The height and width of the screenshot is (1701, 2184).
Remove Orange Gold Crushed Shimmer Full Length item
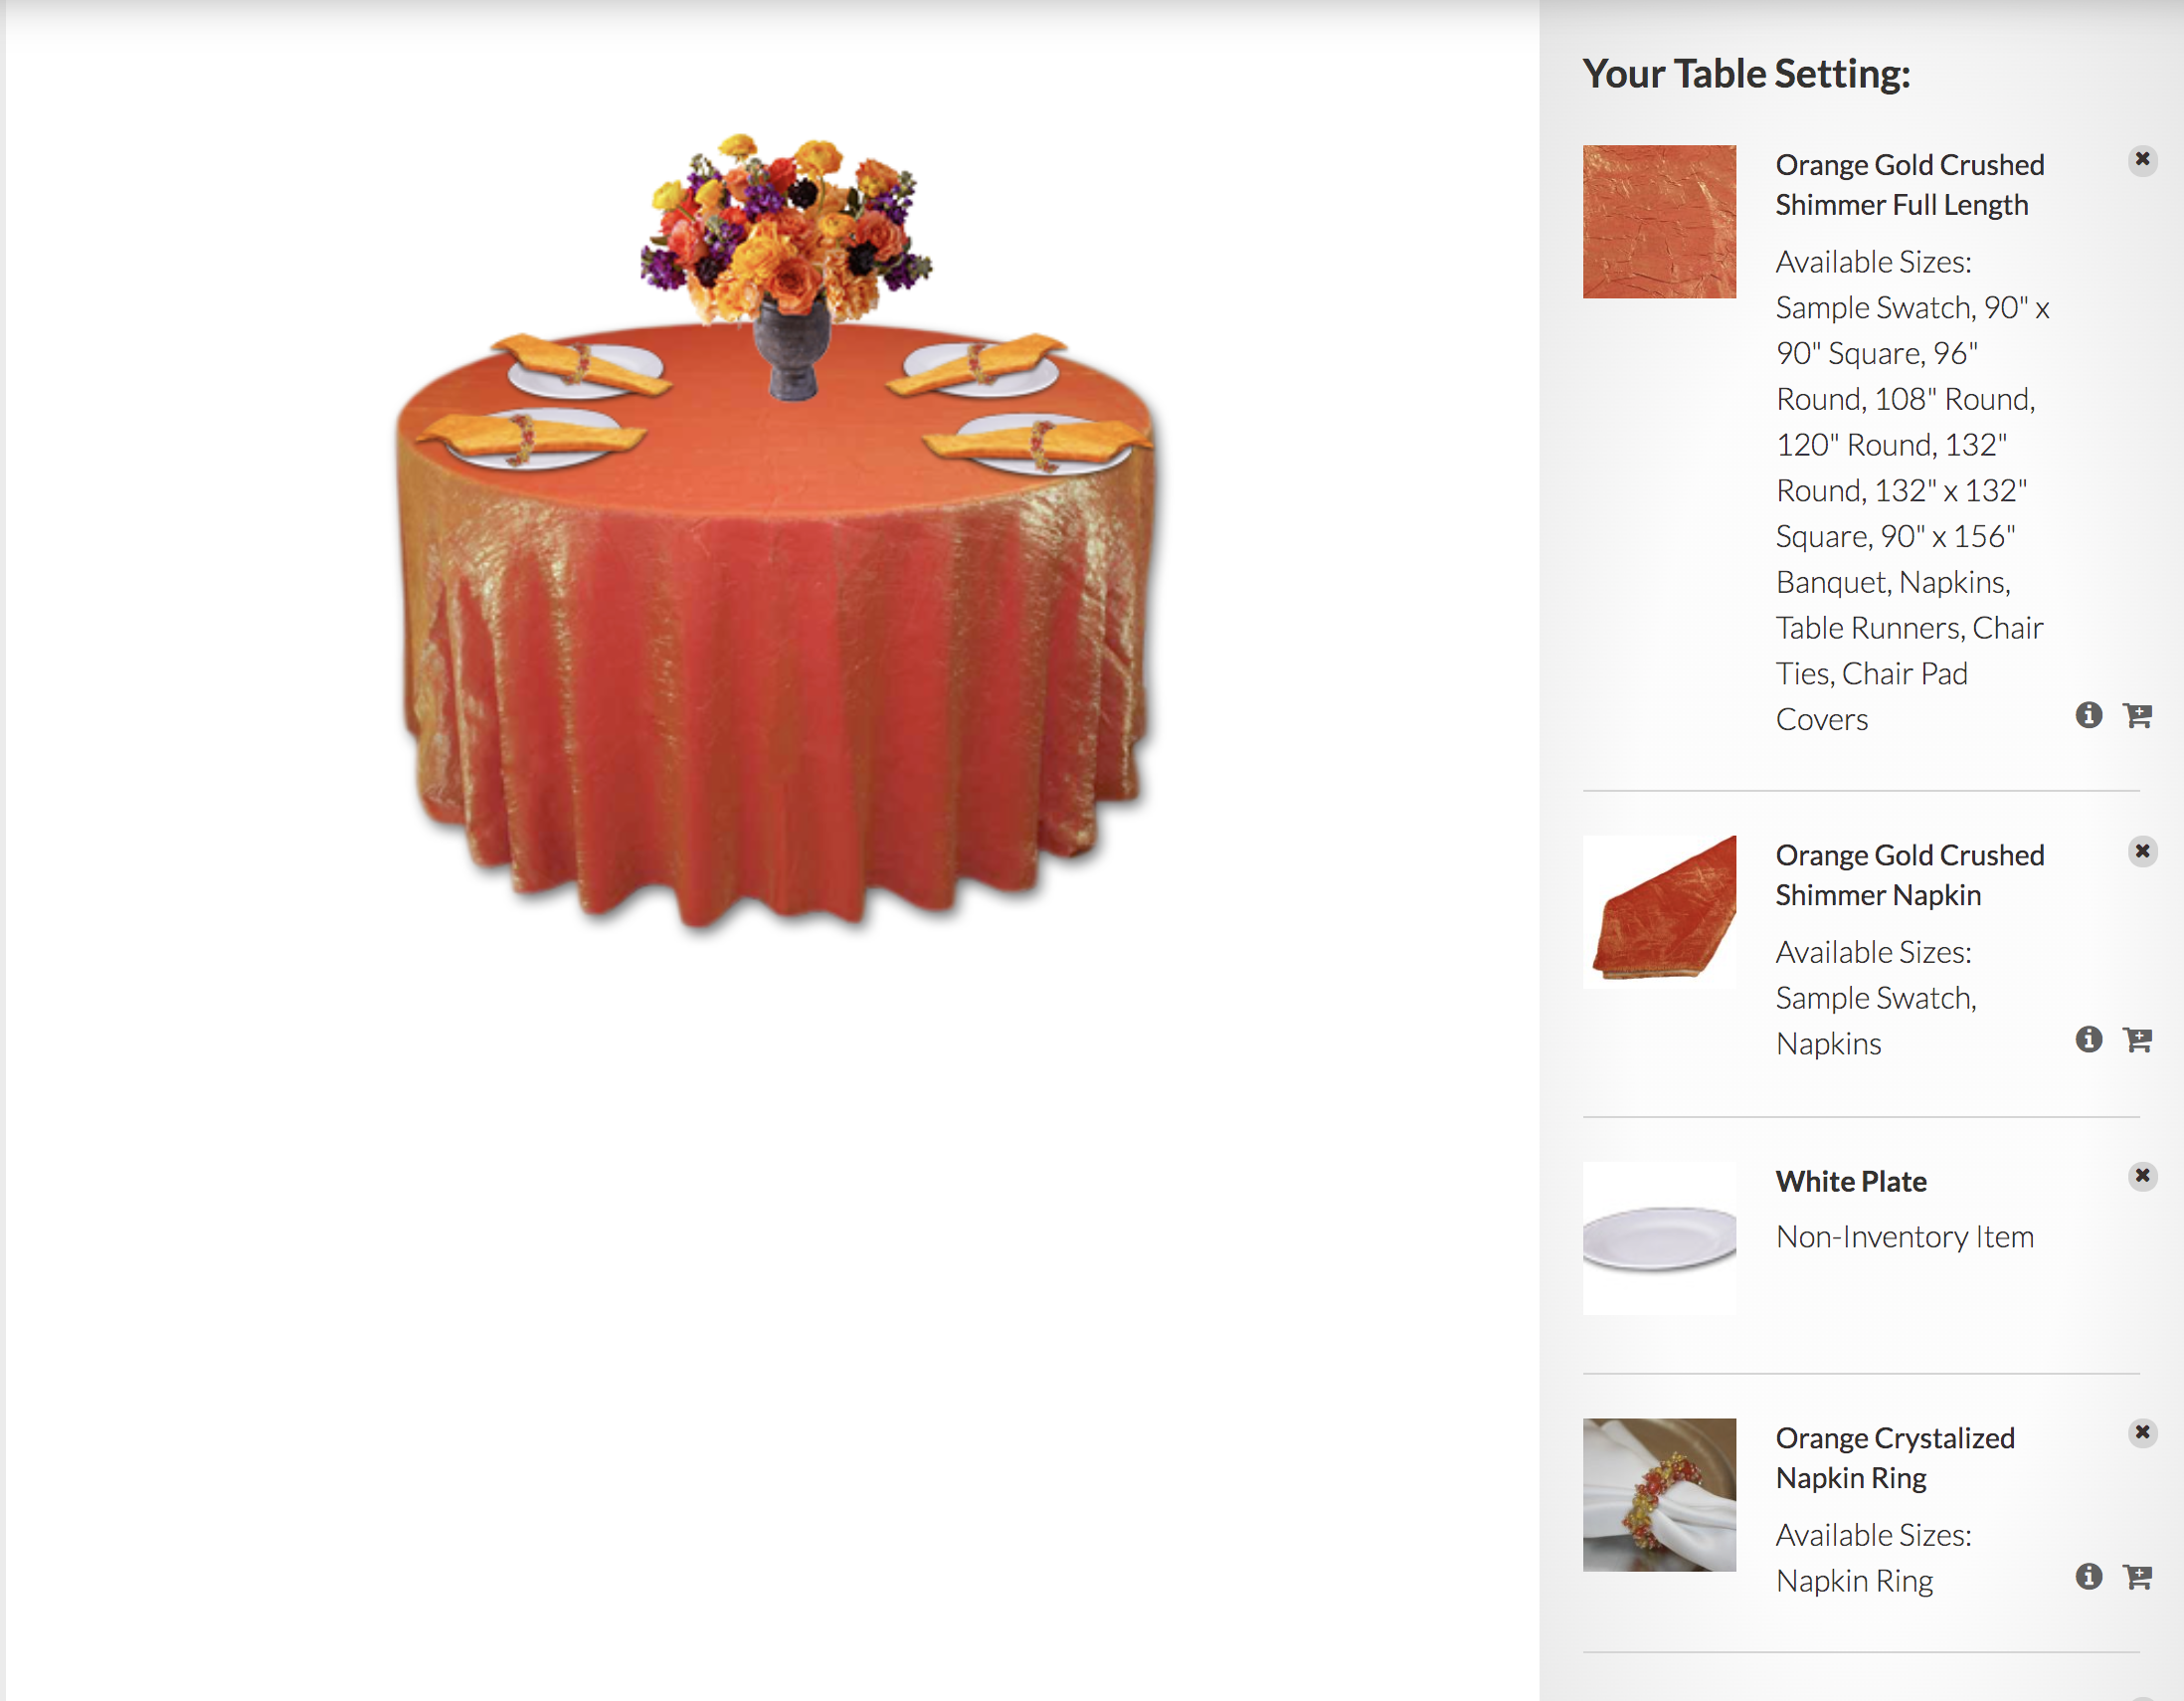[x=2142, y=160]
